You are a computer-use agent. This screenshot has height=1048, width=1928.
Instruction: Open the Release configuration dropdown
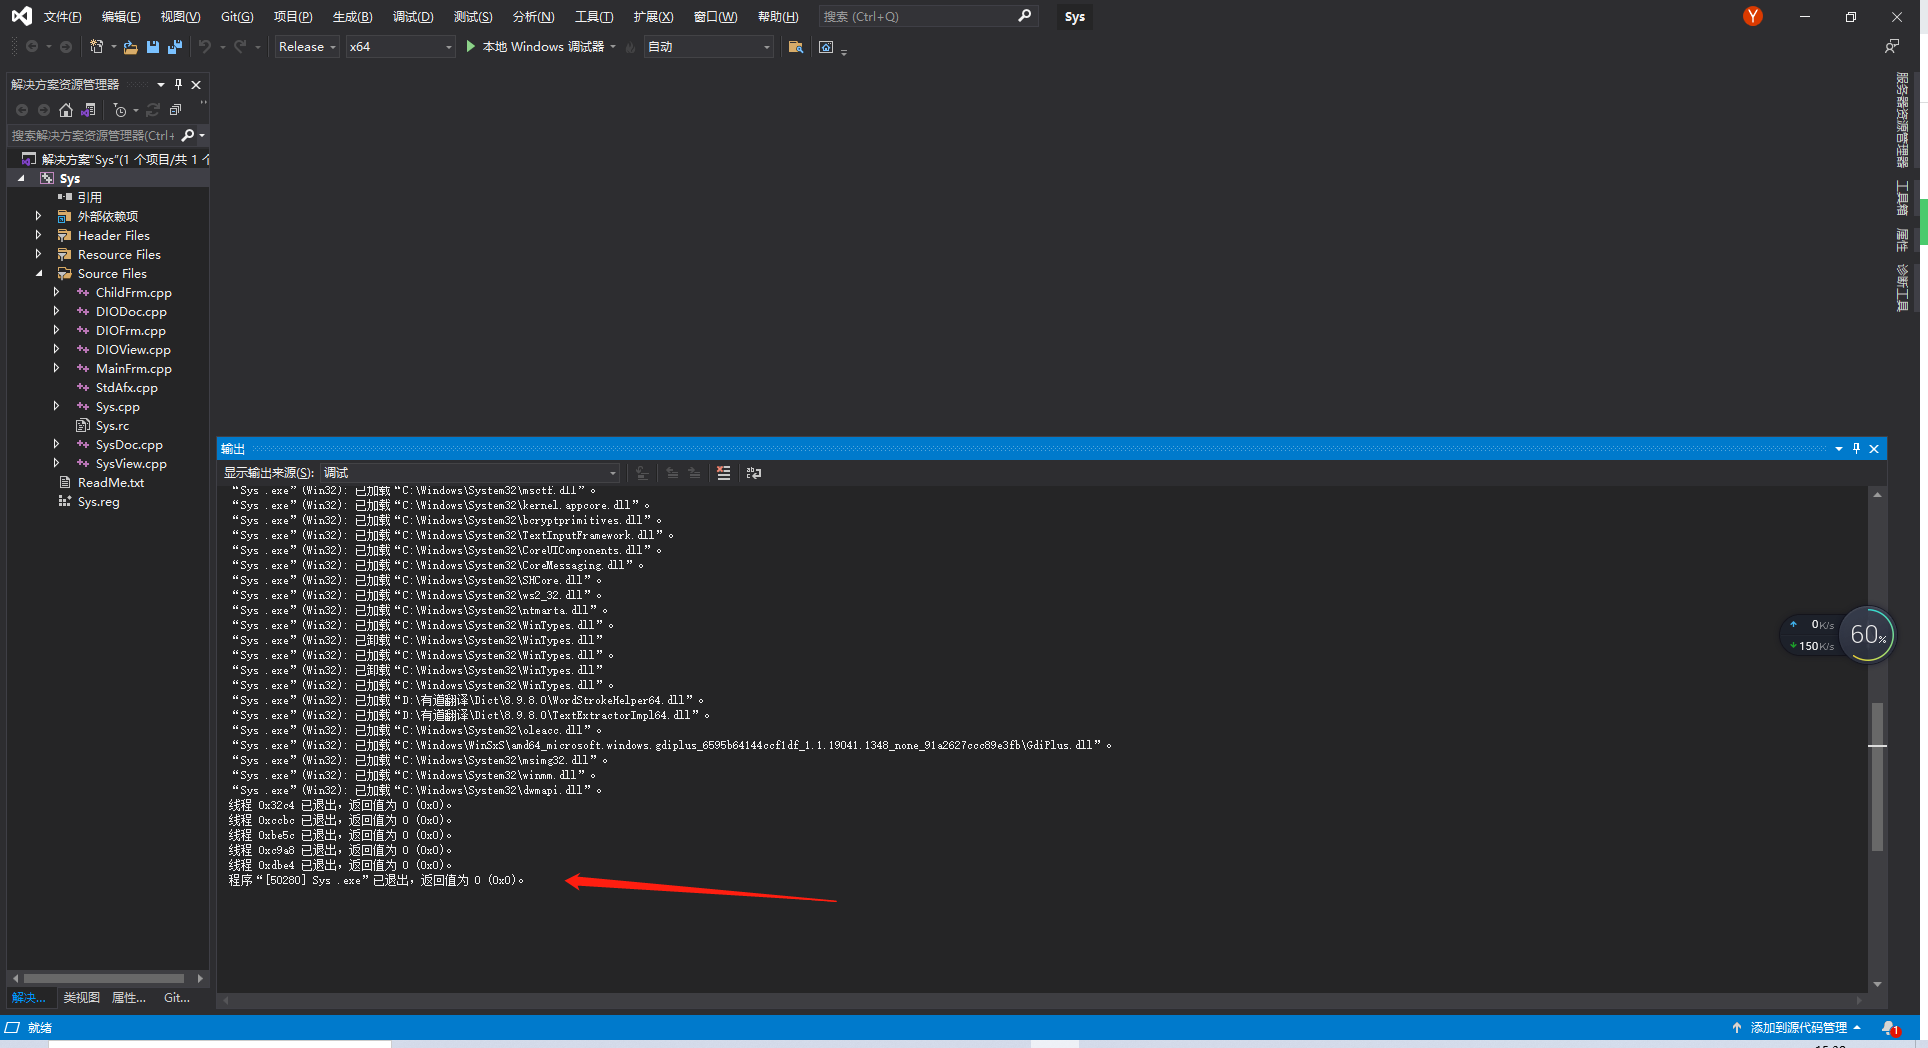[x=306, y=46]
